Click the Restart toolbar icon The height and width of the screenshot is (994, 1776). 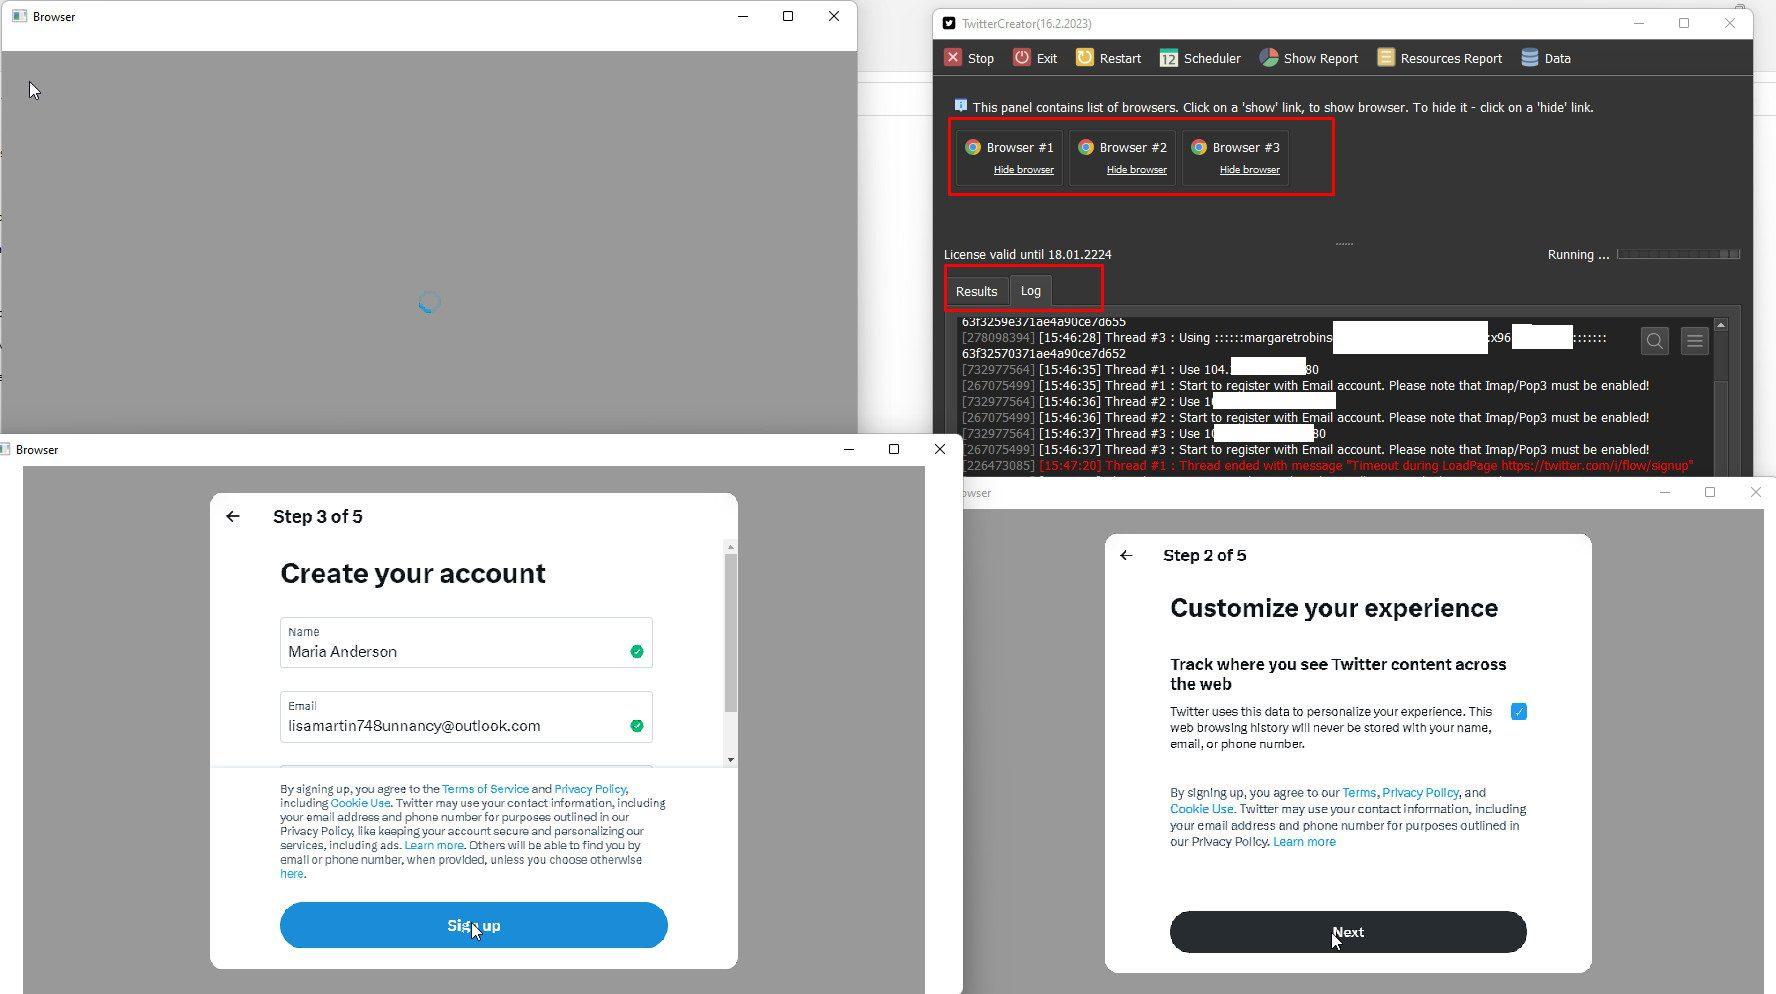coord(1084,58)
